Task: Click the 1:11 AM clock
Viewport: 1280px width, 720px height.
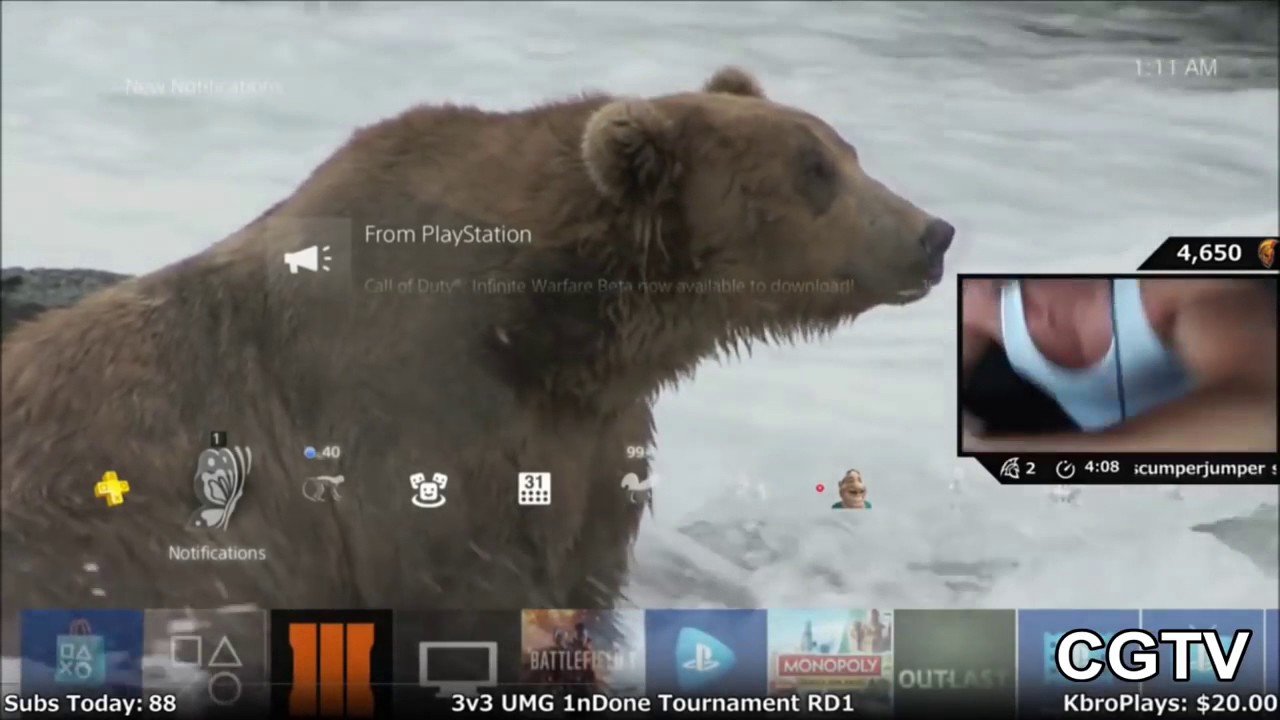Action: click(x=1175, y=68)
